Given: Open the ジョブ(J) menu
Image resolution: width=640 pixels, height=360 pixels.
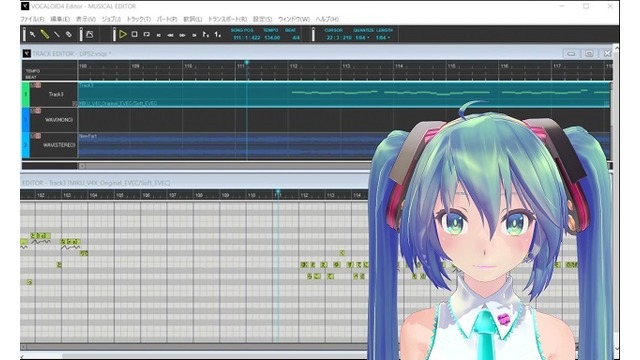Looking at the screenshot, I should point(111,19).
